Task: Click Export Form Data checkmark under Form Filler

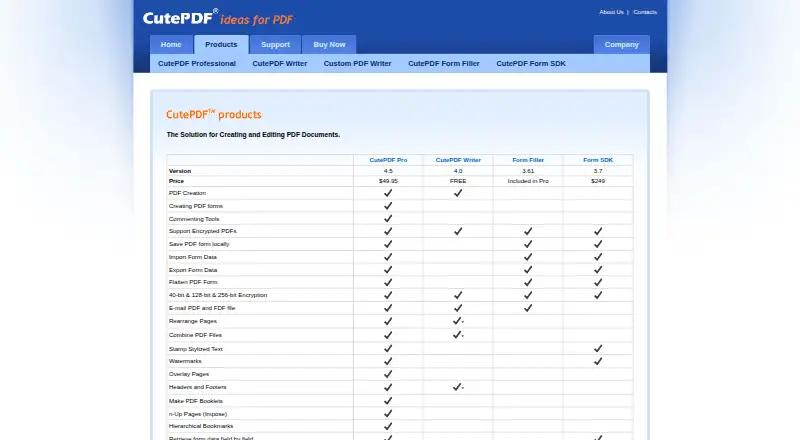Action: [528, 270]
